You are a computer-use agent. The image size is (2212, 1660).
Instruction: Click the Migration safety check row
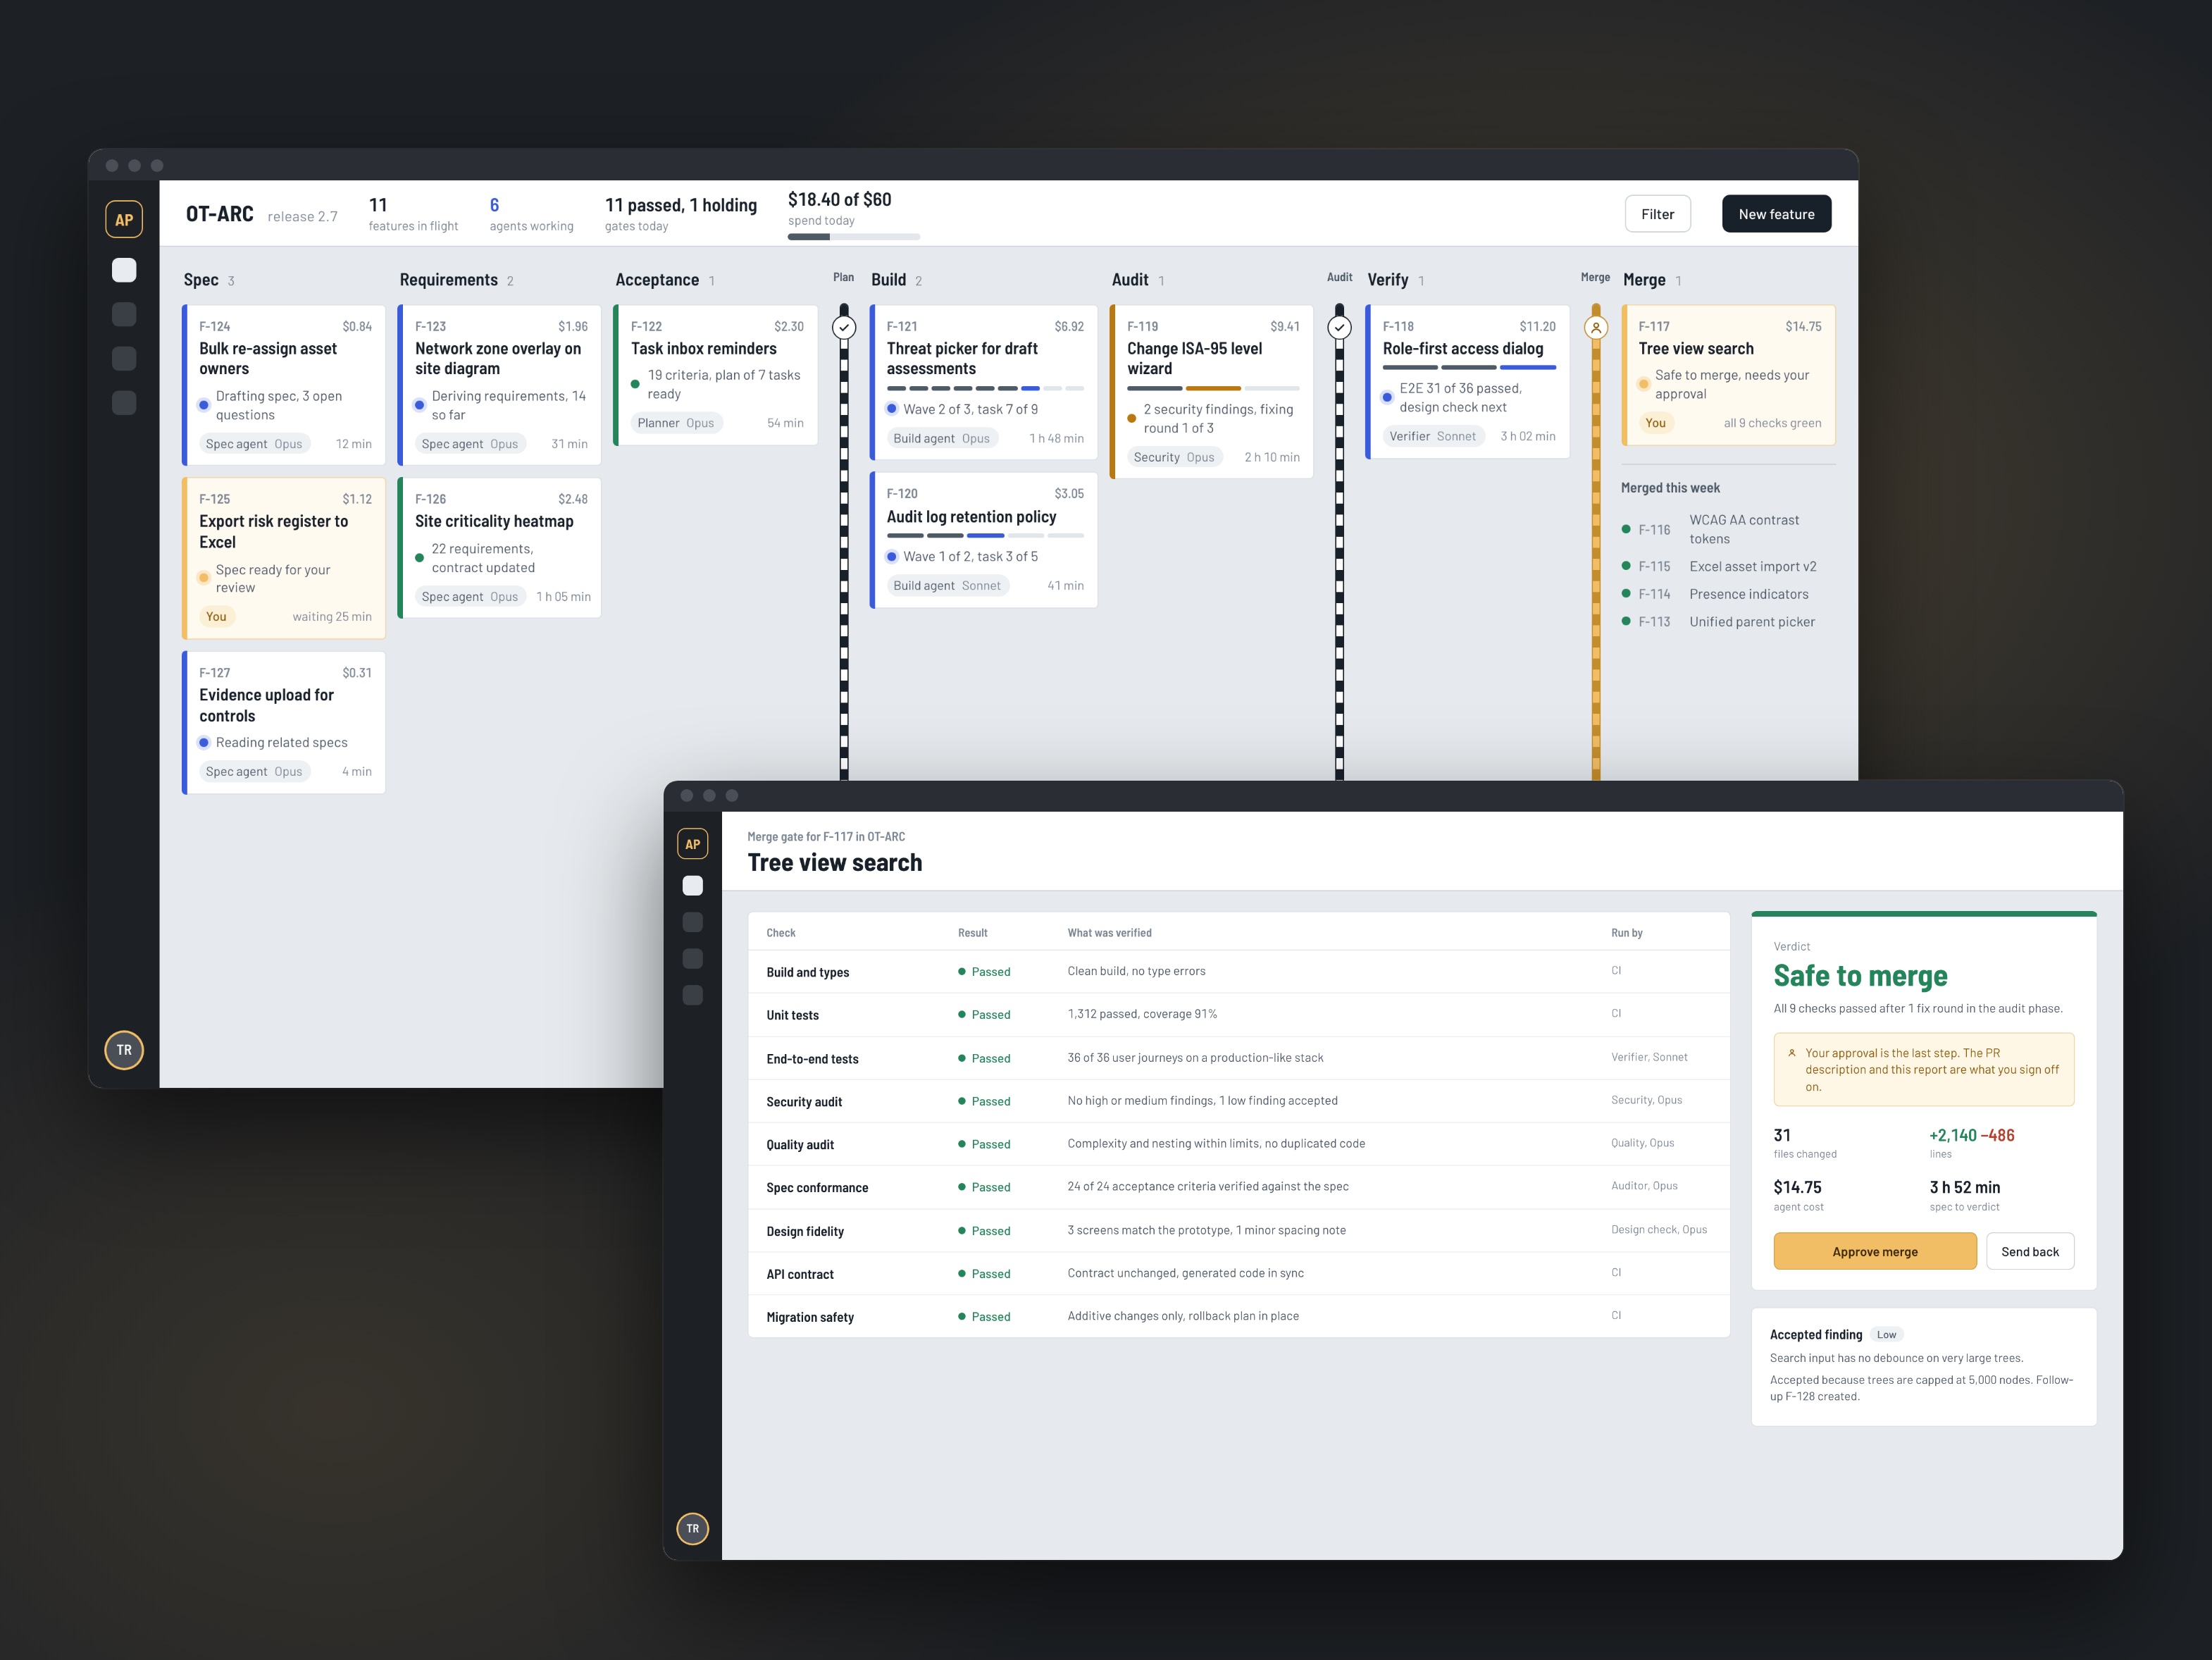1238,1316
